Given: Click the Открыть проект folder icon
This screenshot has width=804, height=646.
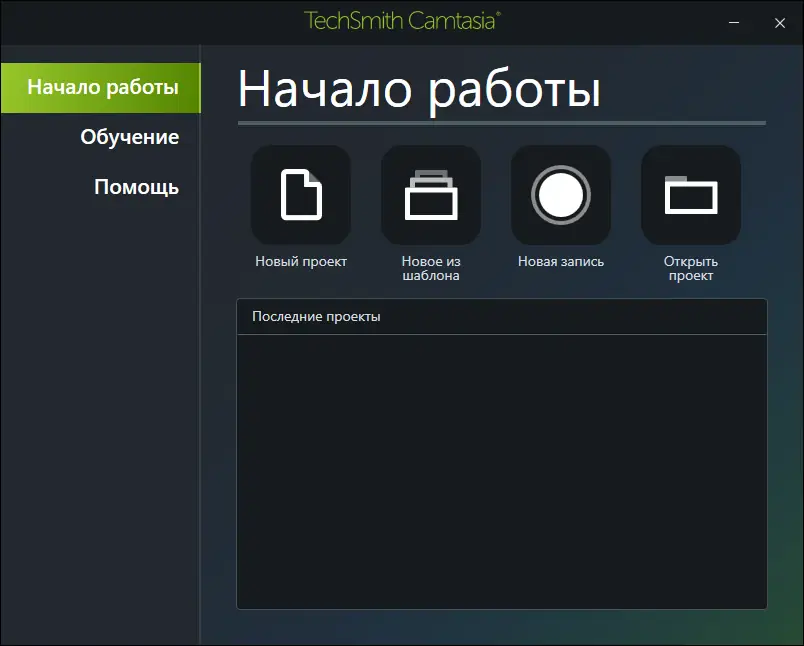Looking at the screenshot, I should 691,195.
